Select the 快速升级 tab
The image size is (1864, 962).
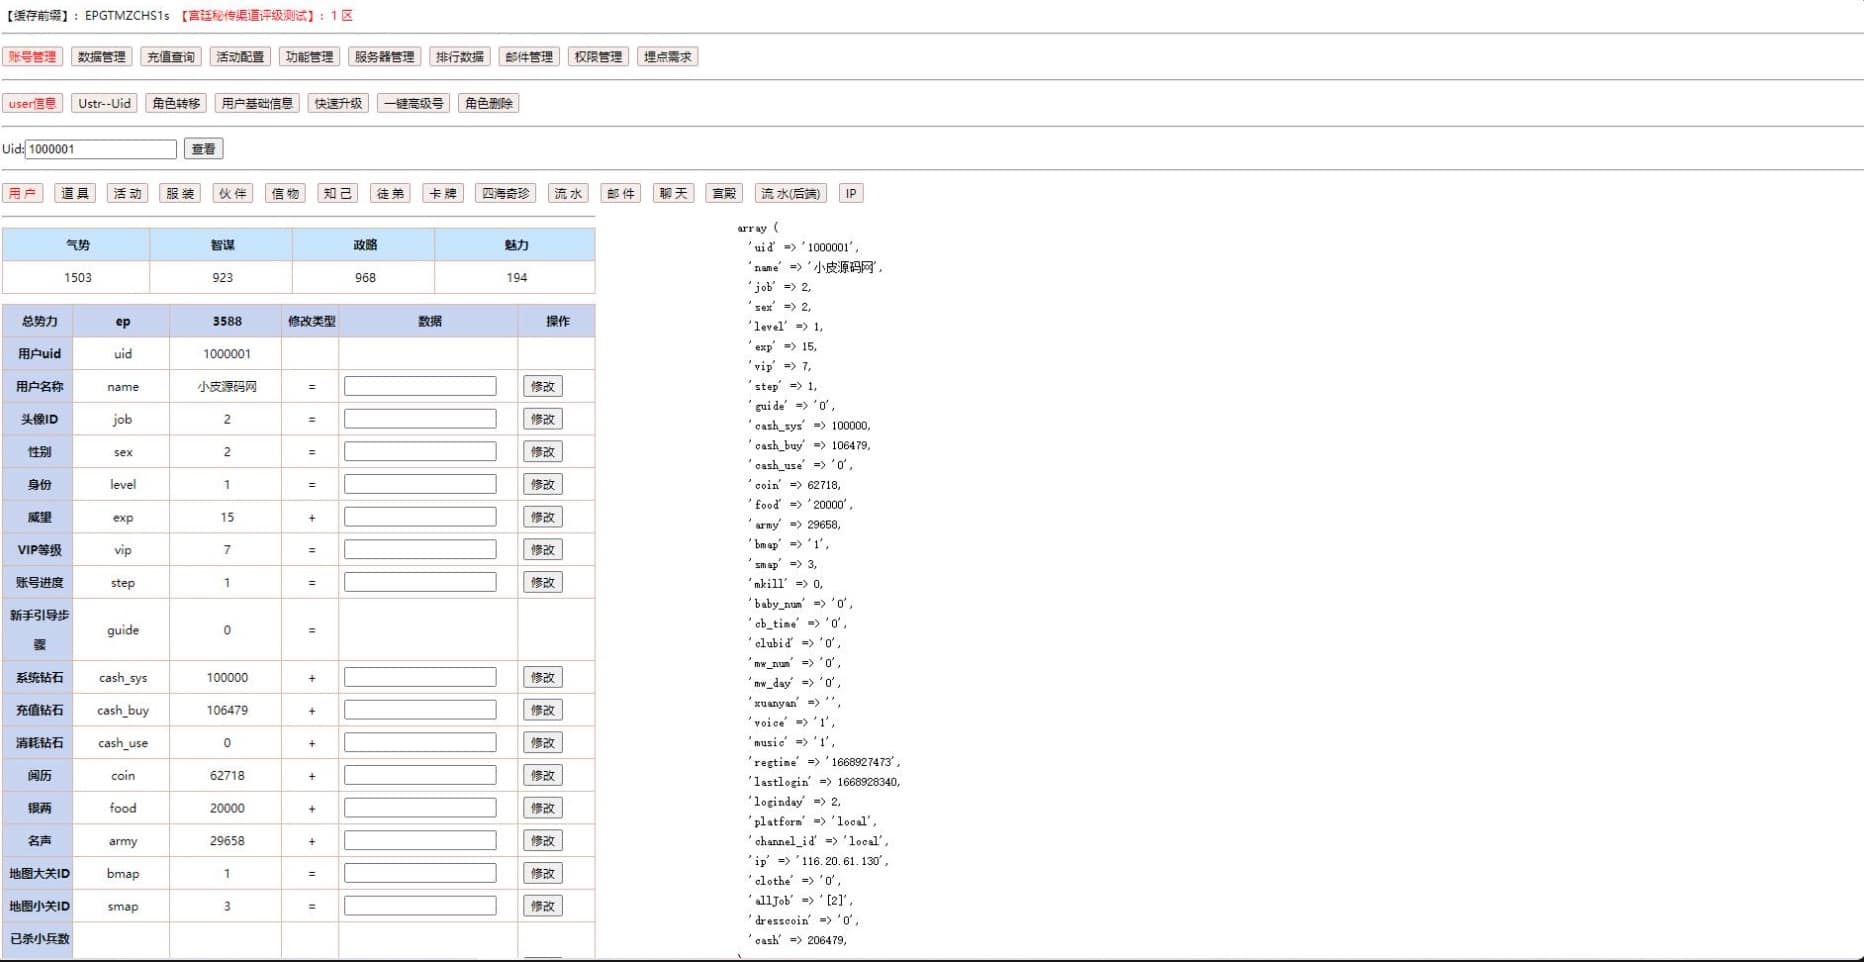point(338,103)
